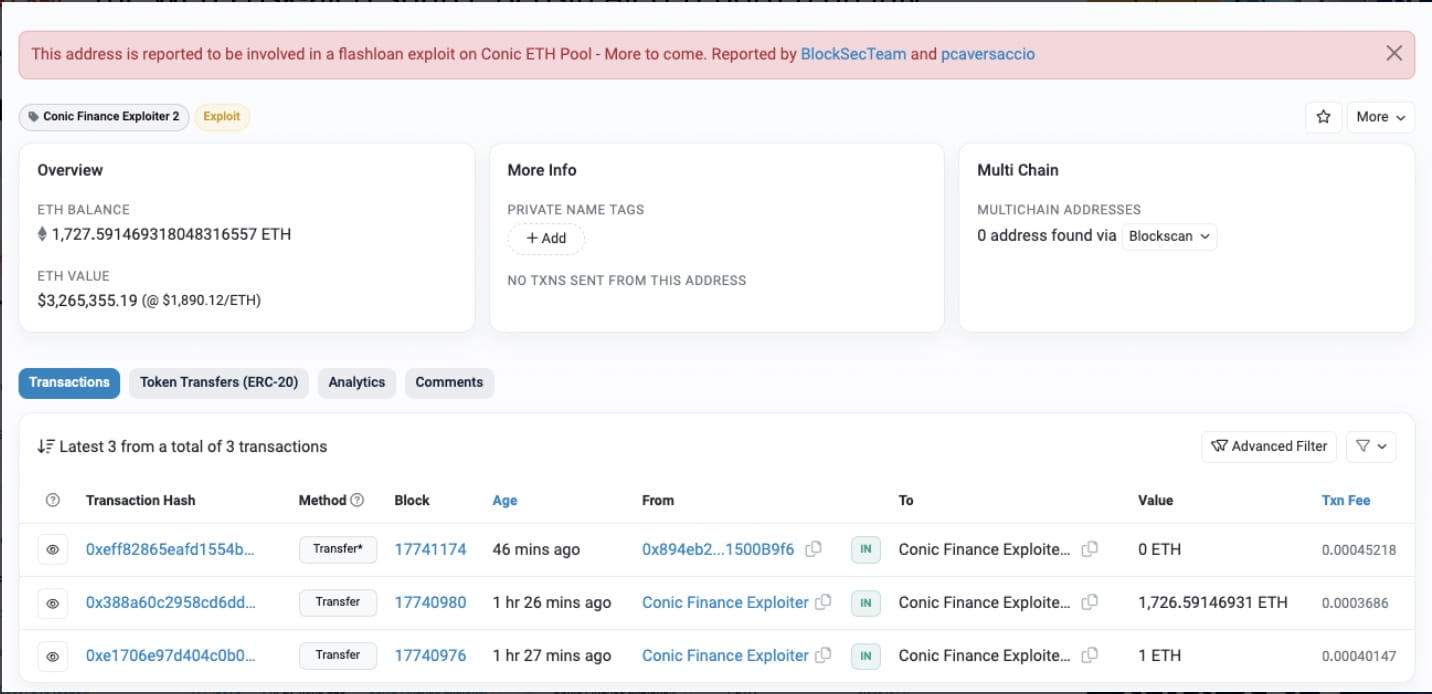Dismiss the flashloan exploit warning banner
The width and height of the screenshot is (1432, 694).
[1394, 53]
